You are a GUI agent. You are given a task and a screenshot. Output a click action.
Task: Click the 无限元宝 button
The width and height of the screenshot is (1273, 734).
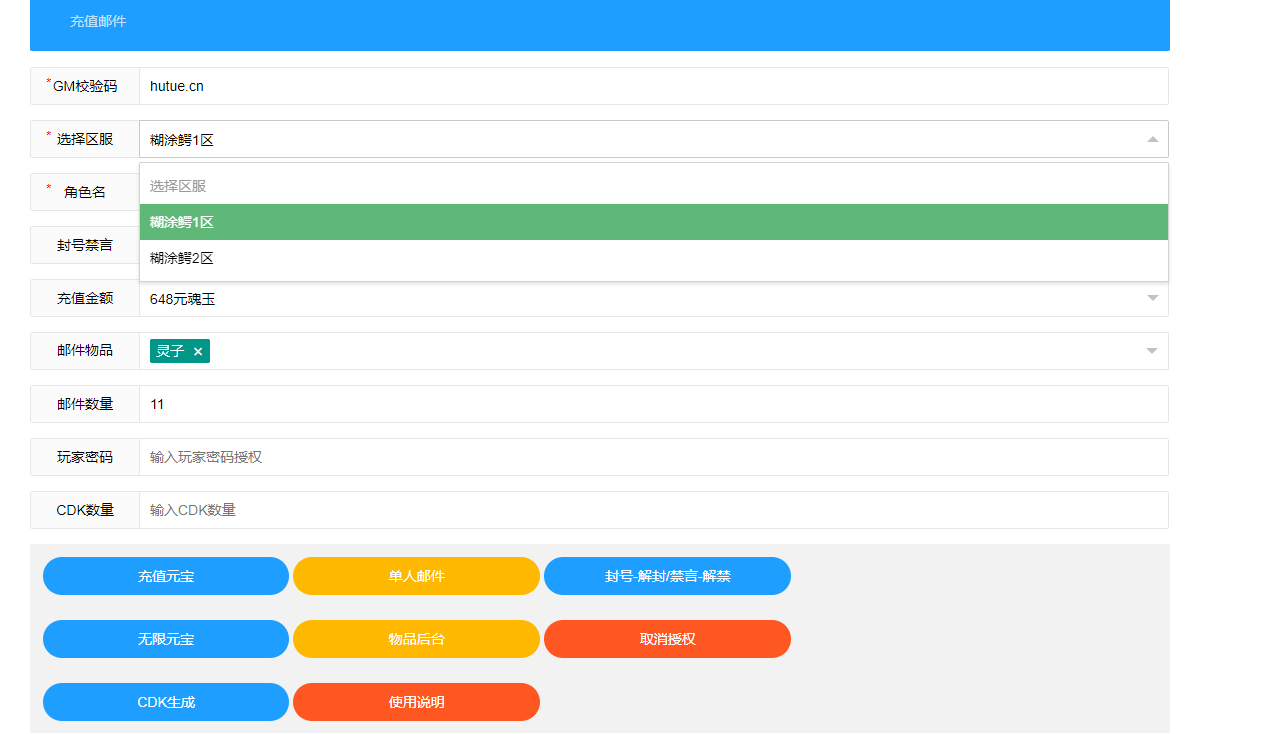click(166, 639)
